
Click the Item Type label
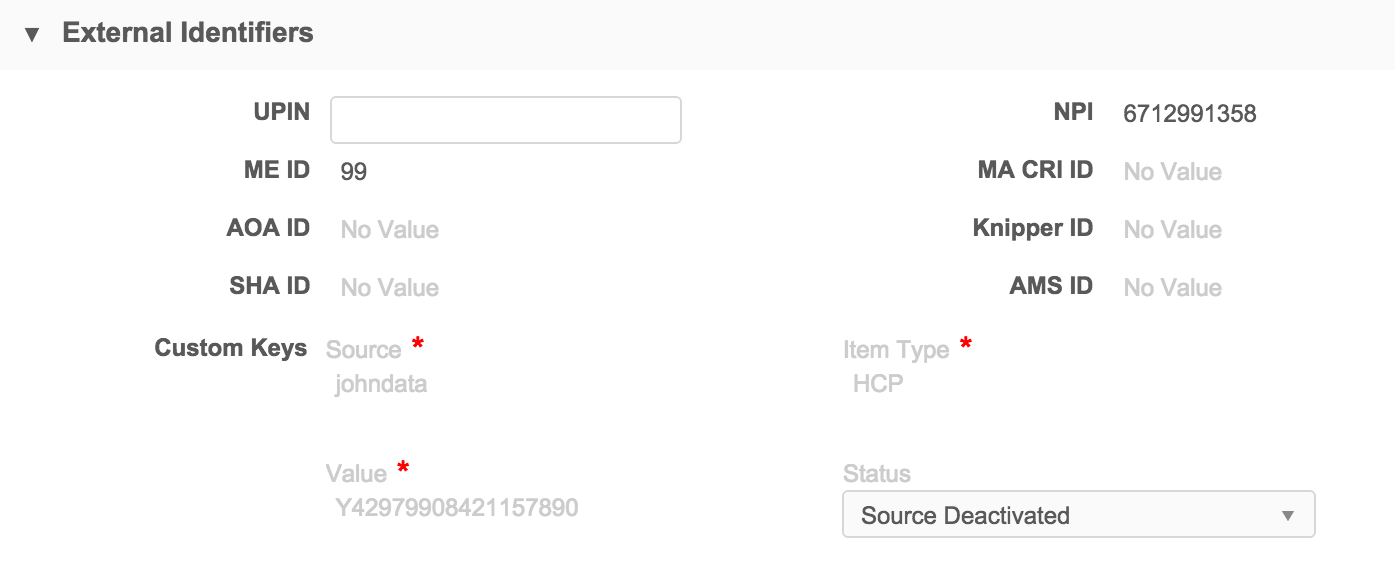tap(896, 350)
